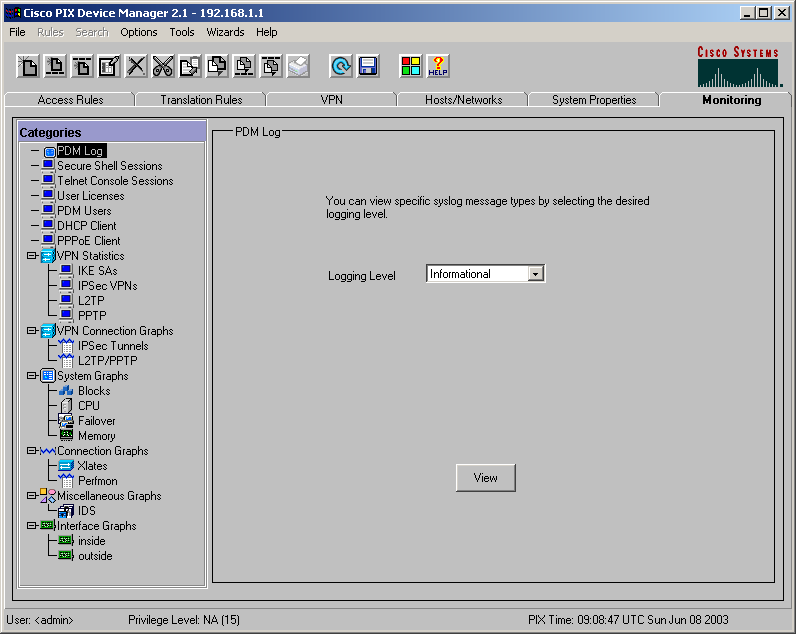796x634 pixels.
Task: Collapse the Miscellaneous Graphs tree node
Action: tap(31, 495)
